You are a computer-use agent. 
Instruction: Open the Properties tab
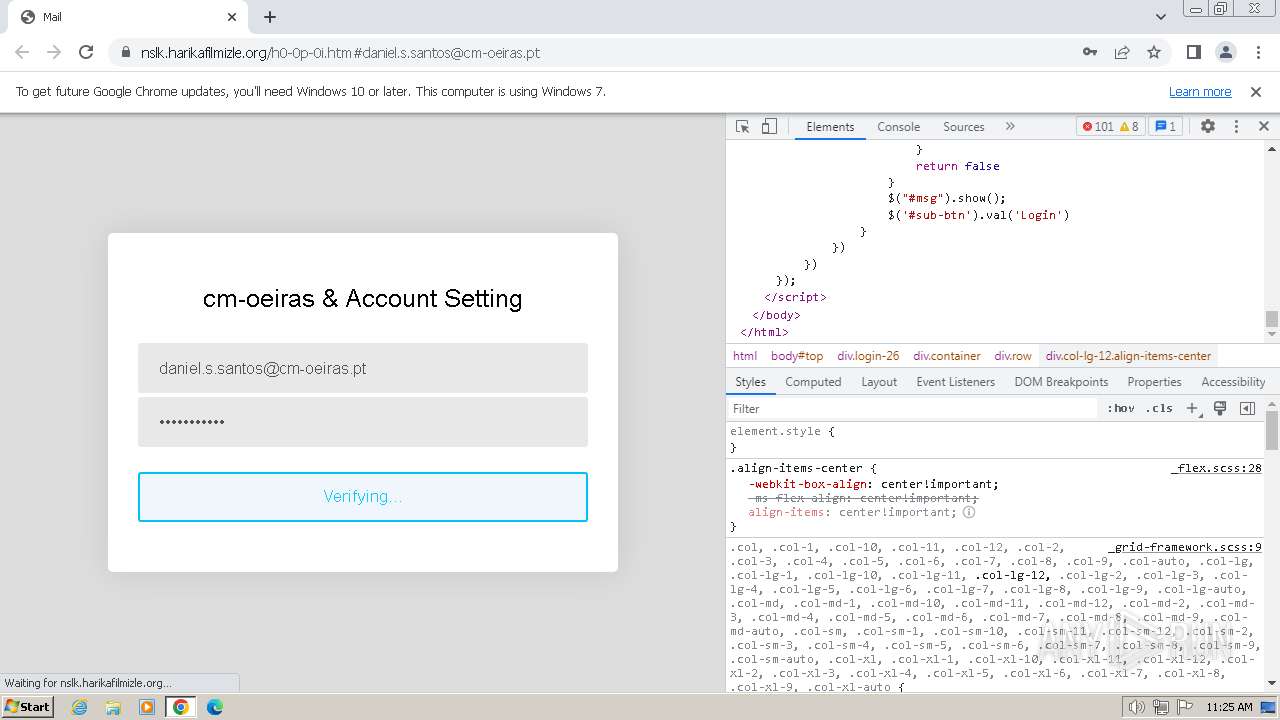pos(1154,382)
